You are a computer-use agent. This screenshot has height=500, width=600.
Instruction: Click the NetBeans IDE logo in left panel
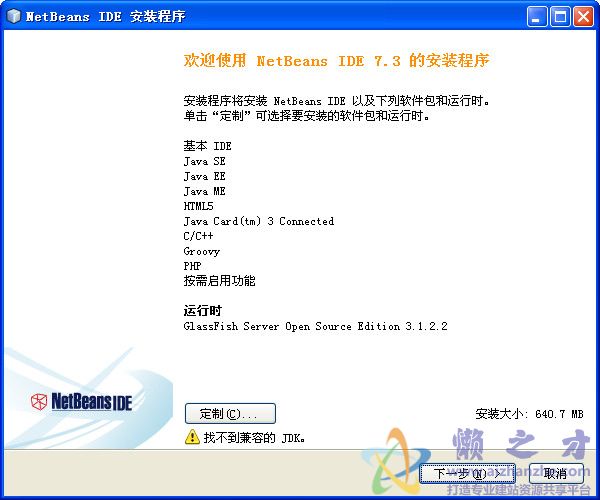click(x=82, y=402)
